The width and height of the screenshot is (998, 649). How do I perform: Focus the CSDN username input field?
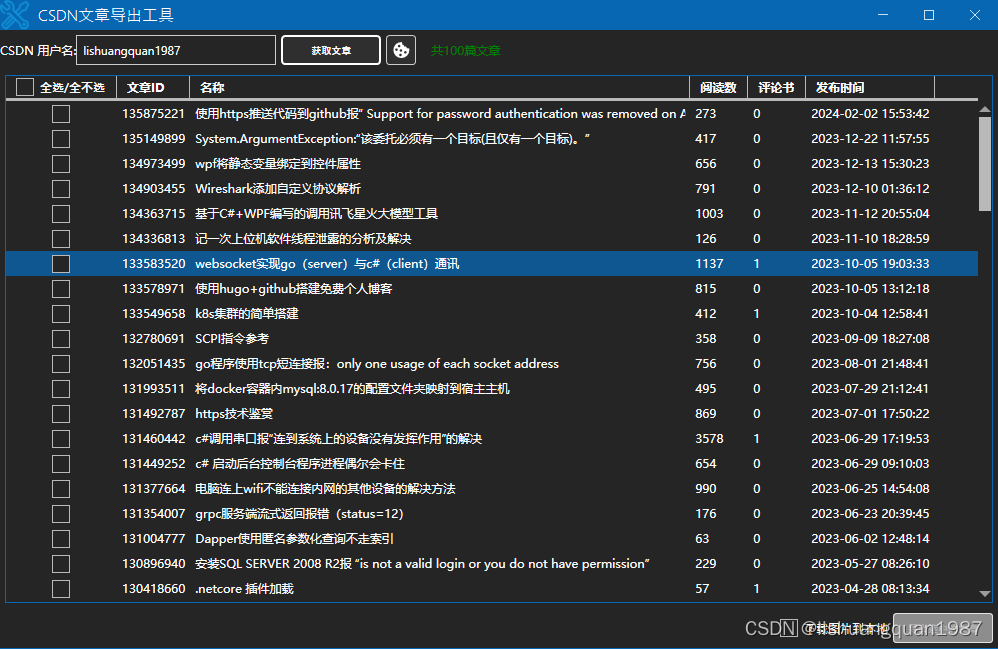[x=176, y=50]
